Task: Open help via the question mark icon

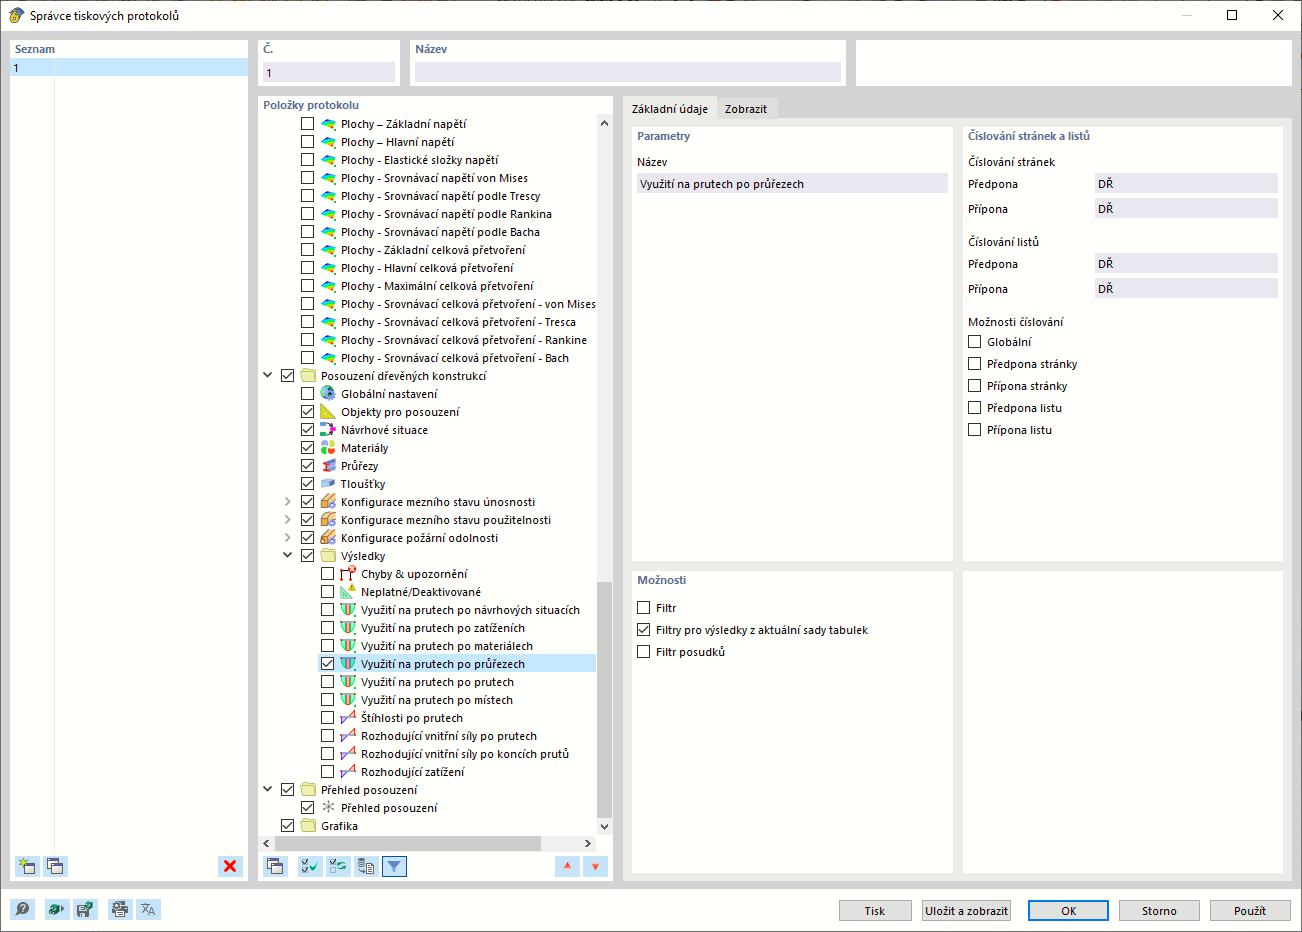Action: (x=23, y=909)
